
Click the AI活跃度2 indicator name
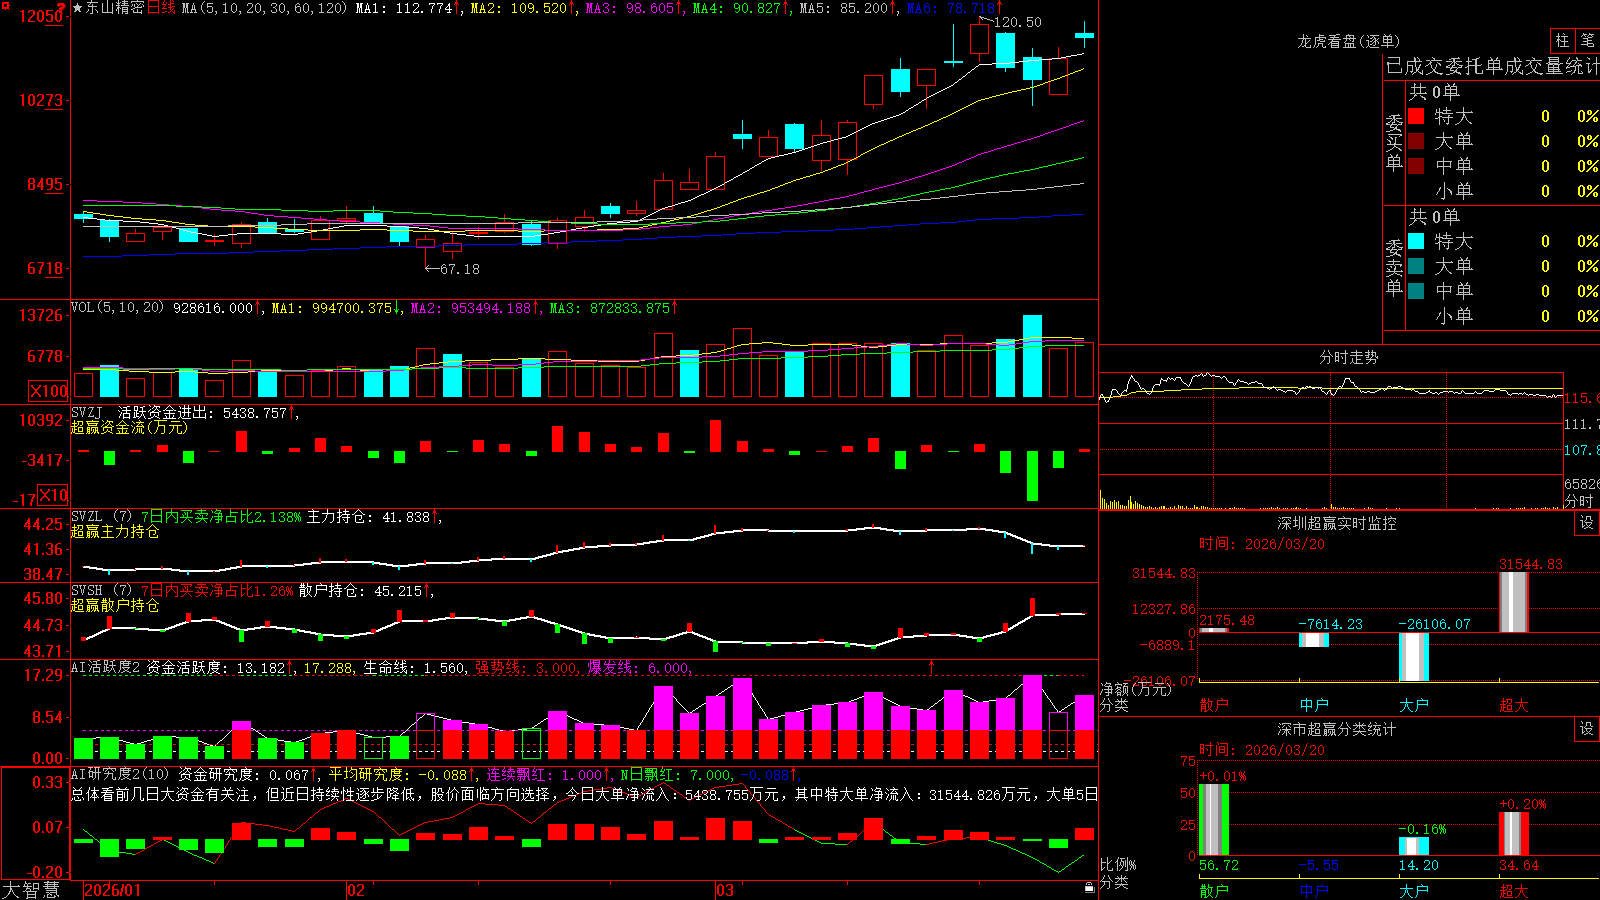point(105,667)
